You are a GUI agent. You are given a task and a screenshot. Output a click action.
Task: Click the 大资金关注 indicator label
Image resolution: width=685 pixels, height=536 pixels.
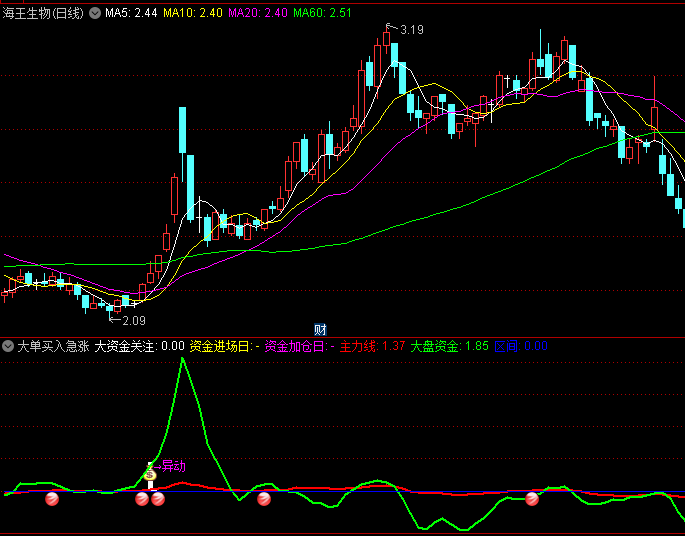125,346
